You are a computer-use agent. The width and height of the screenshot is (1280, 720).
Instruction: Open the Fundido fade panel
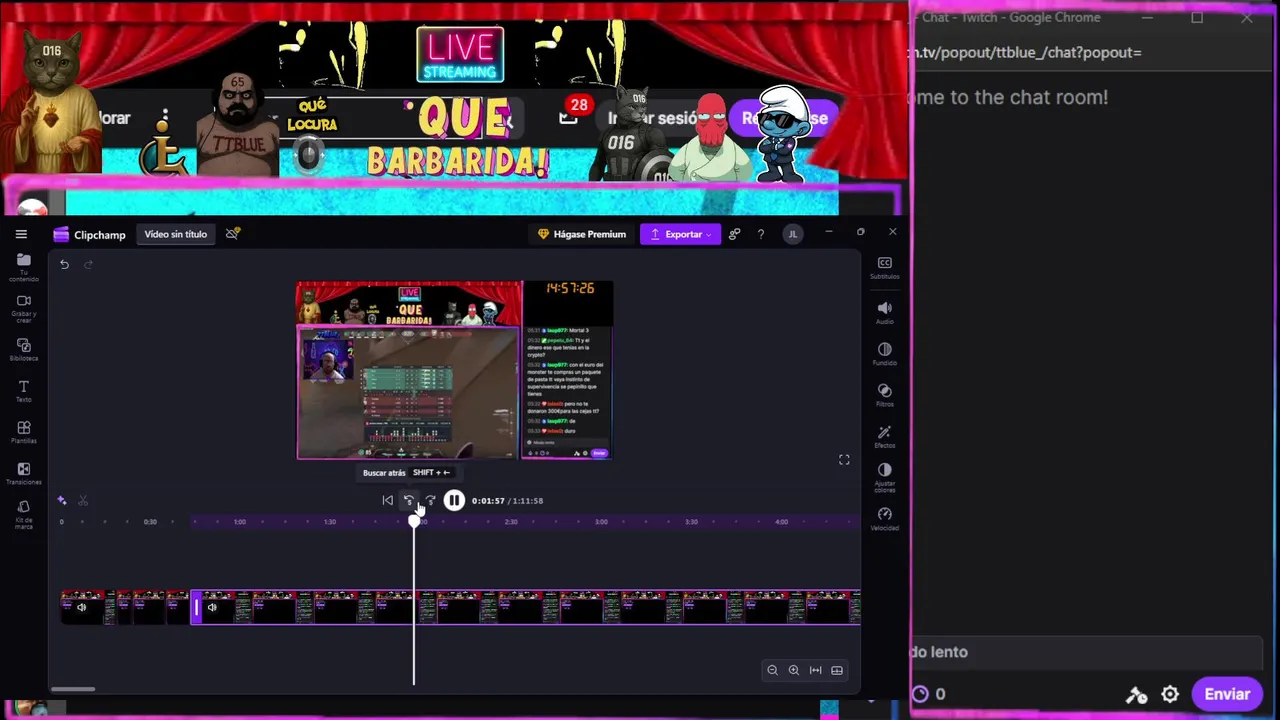[x=884, y=354]
